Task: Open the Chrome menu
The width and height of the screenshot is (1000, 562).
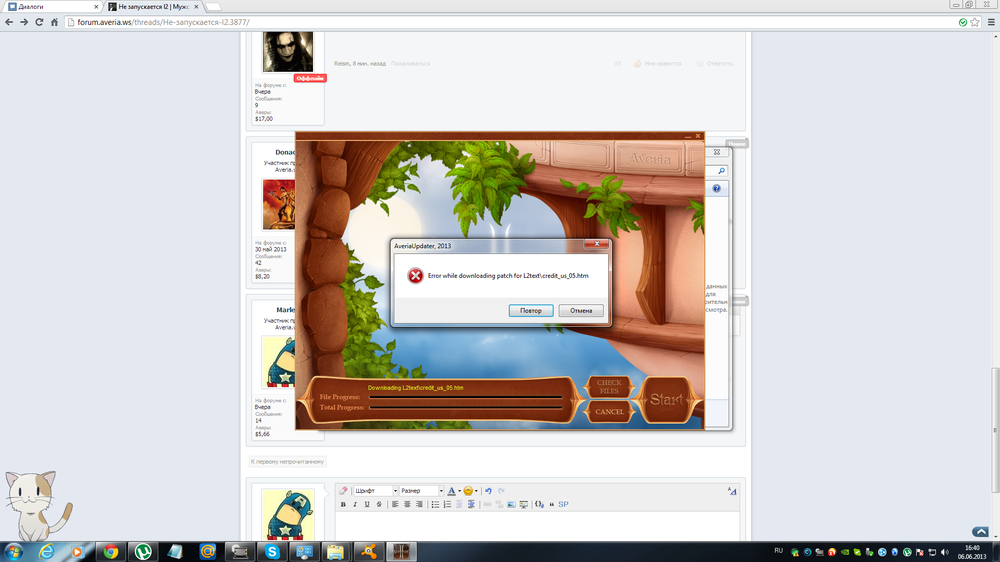Action: tap(991, 22)
